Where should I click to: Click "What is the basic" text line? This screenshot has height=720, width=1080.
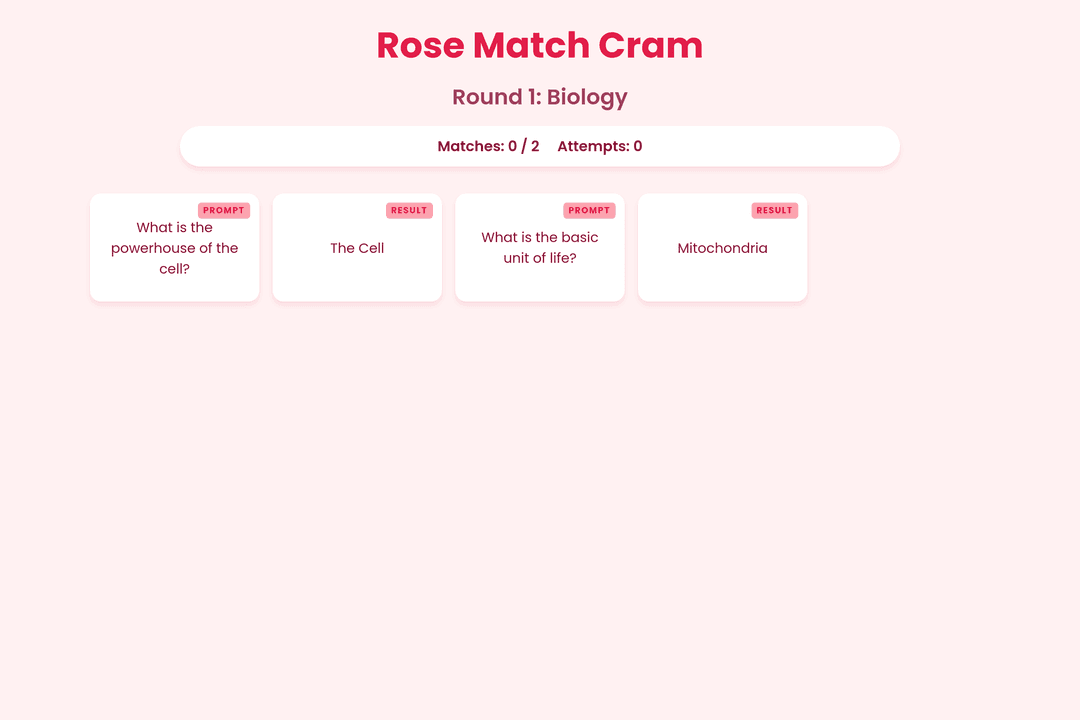tap(539, 237)
